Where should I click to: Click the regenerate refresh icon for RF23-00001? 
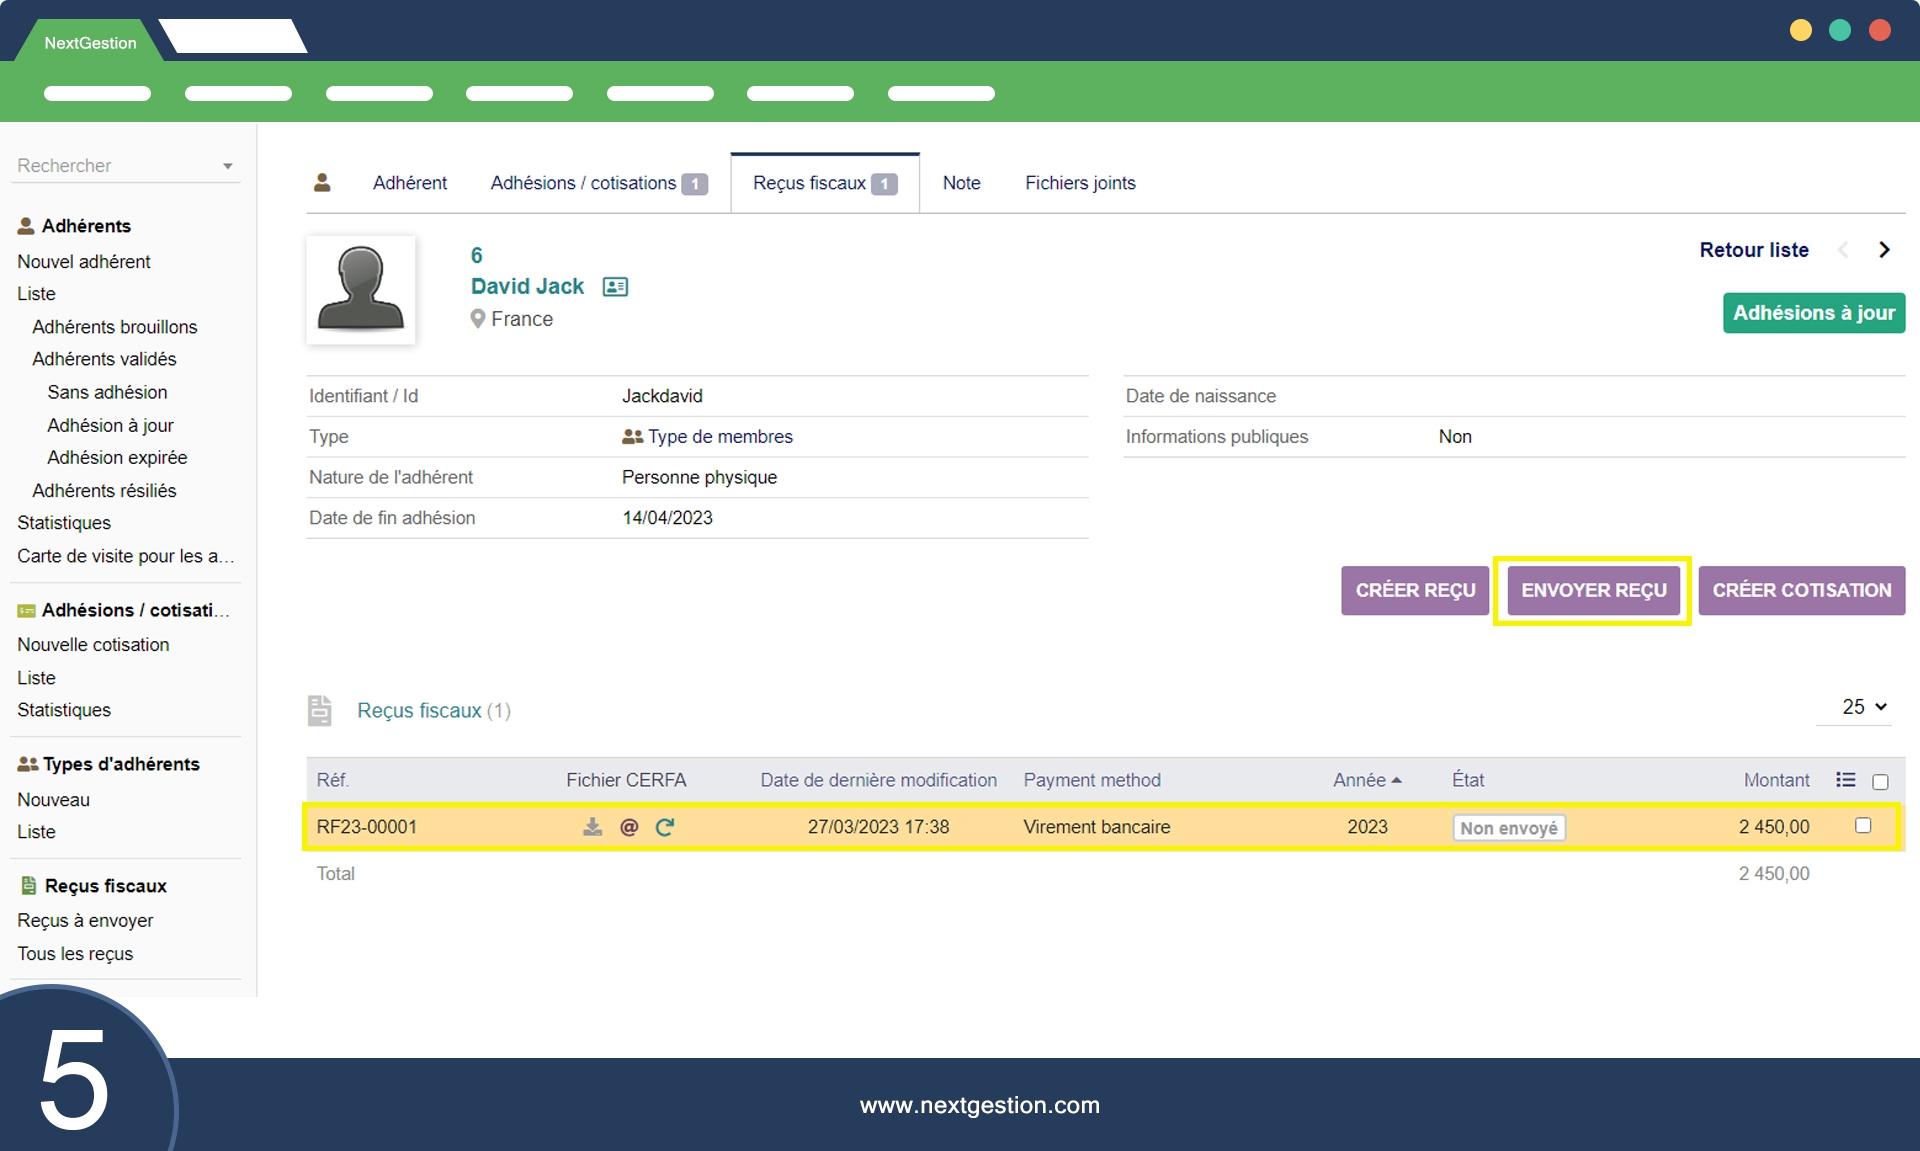pyautogui.click(x=665, y=827)
